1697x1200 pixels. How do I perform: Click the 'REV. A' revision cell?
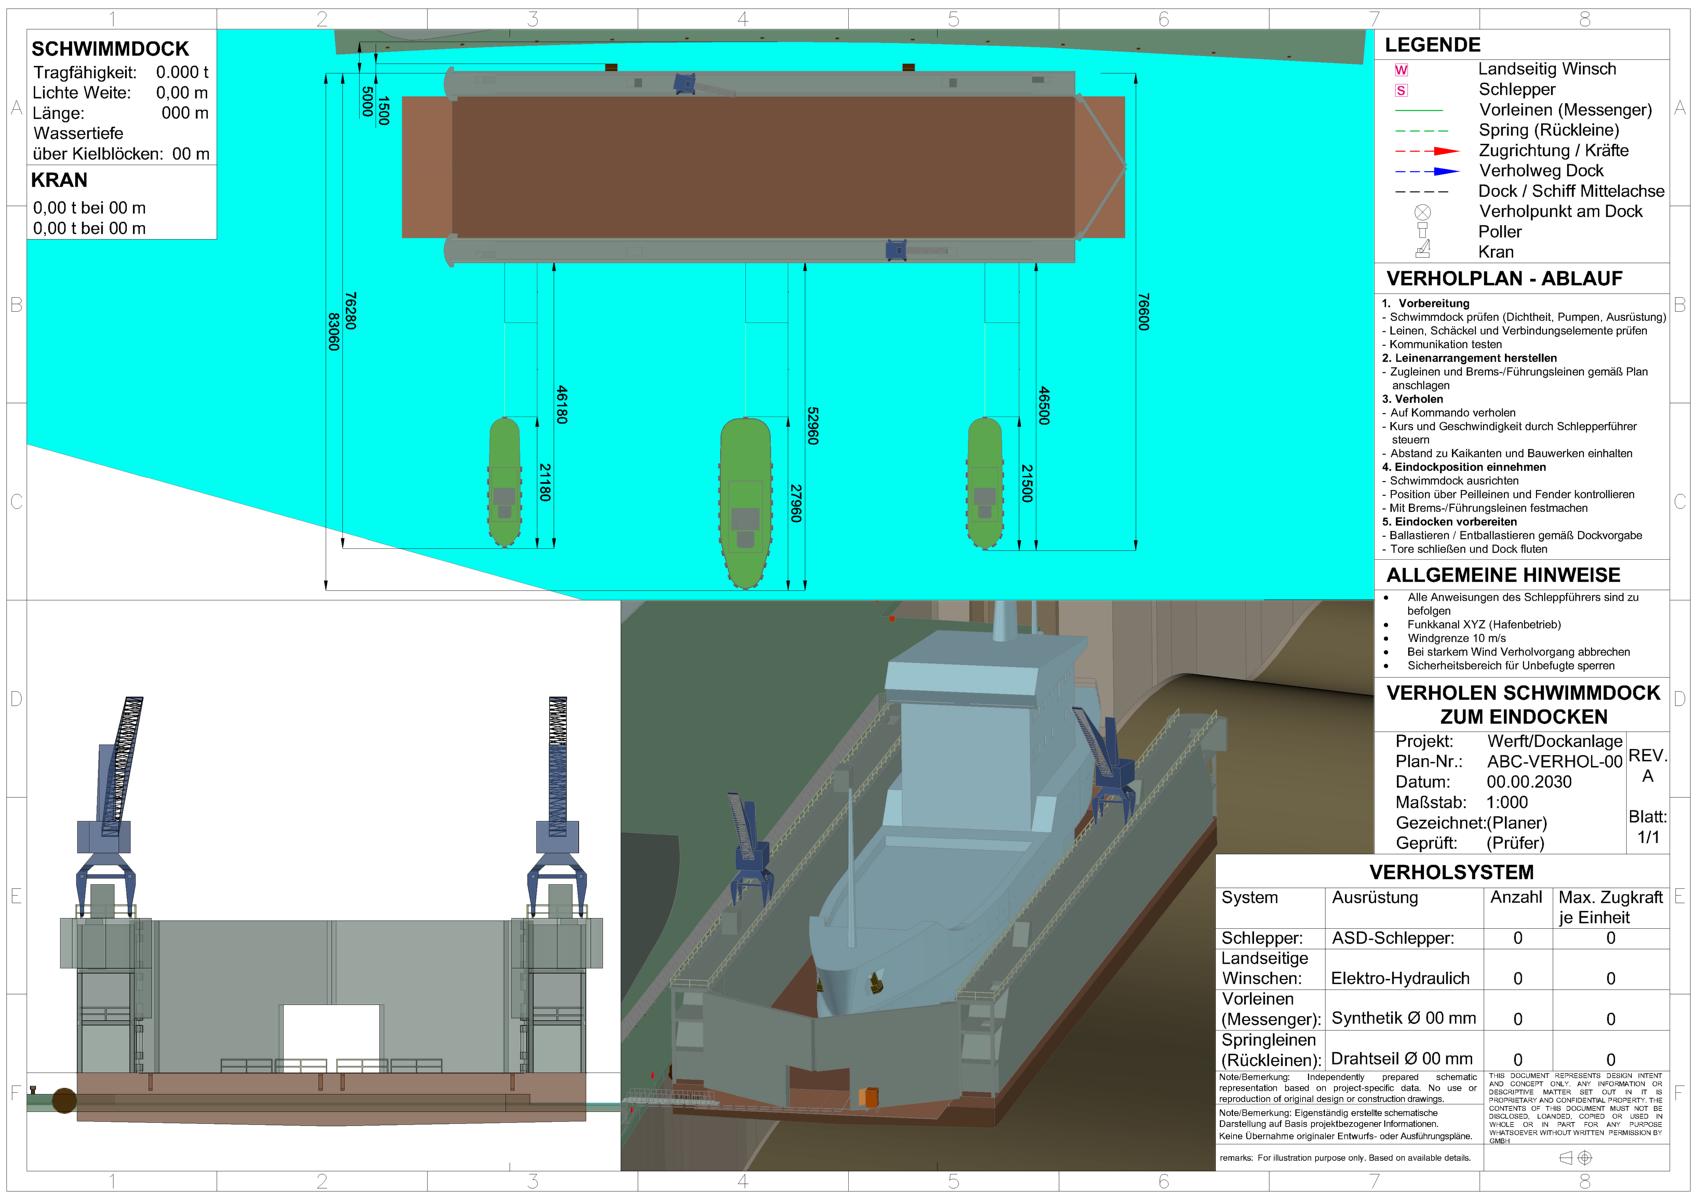point(1647,766)
